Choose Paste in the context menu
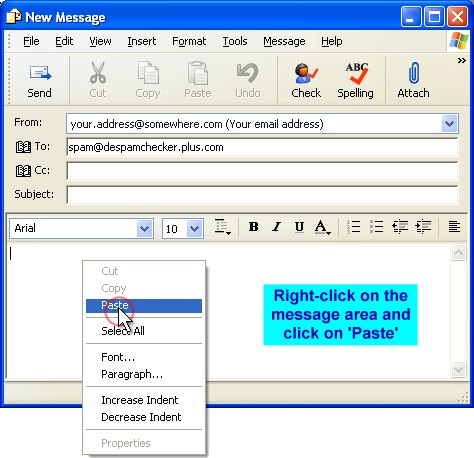Viewport: 474px width, 458px height. pyautogui.click(x=144, y=306)
